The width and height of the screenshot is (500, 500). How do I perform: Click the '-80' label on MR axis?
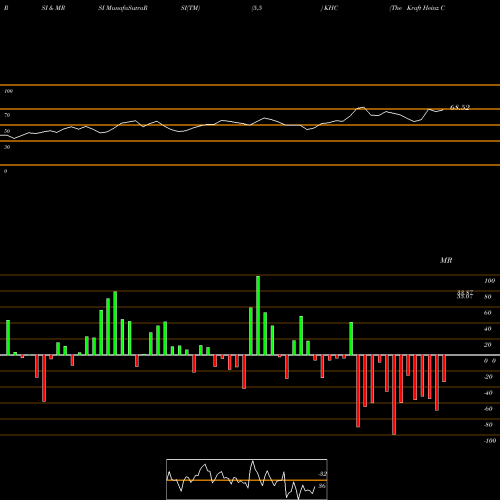click(488, 425)
